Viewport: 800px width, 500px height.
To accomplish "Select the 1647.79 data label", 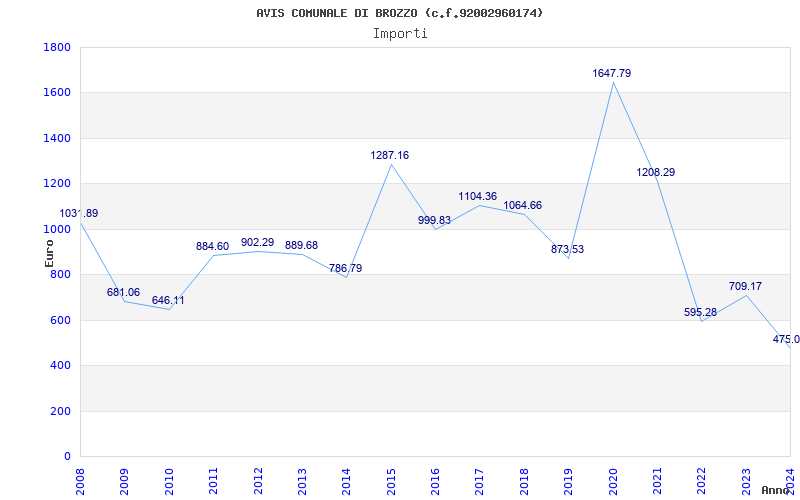I will pyautogui.click(x=611, y=73).
